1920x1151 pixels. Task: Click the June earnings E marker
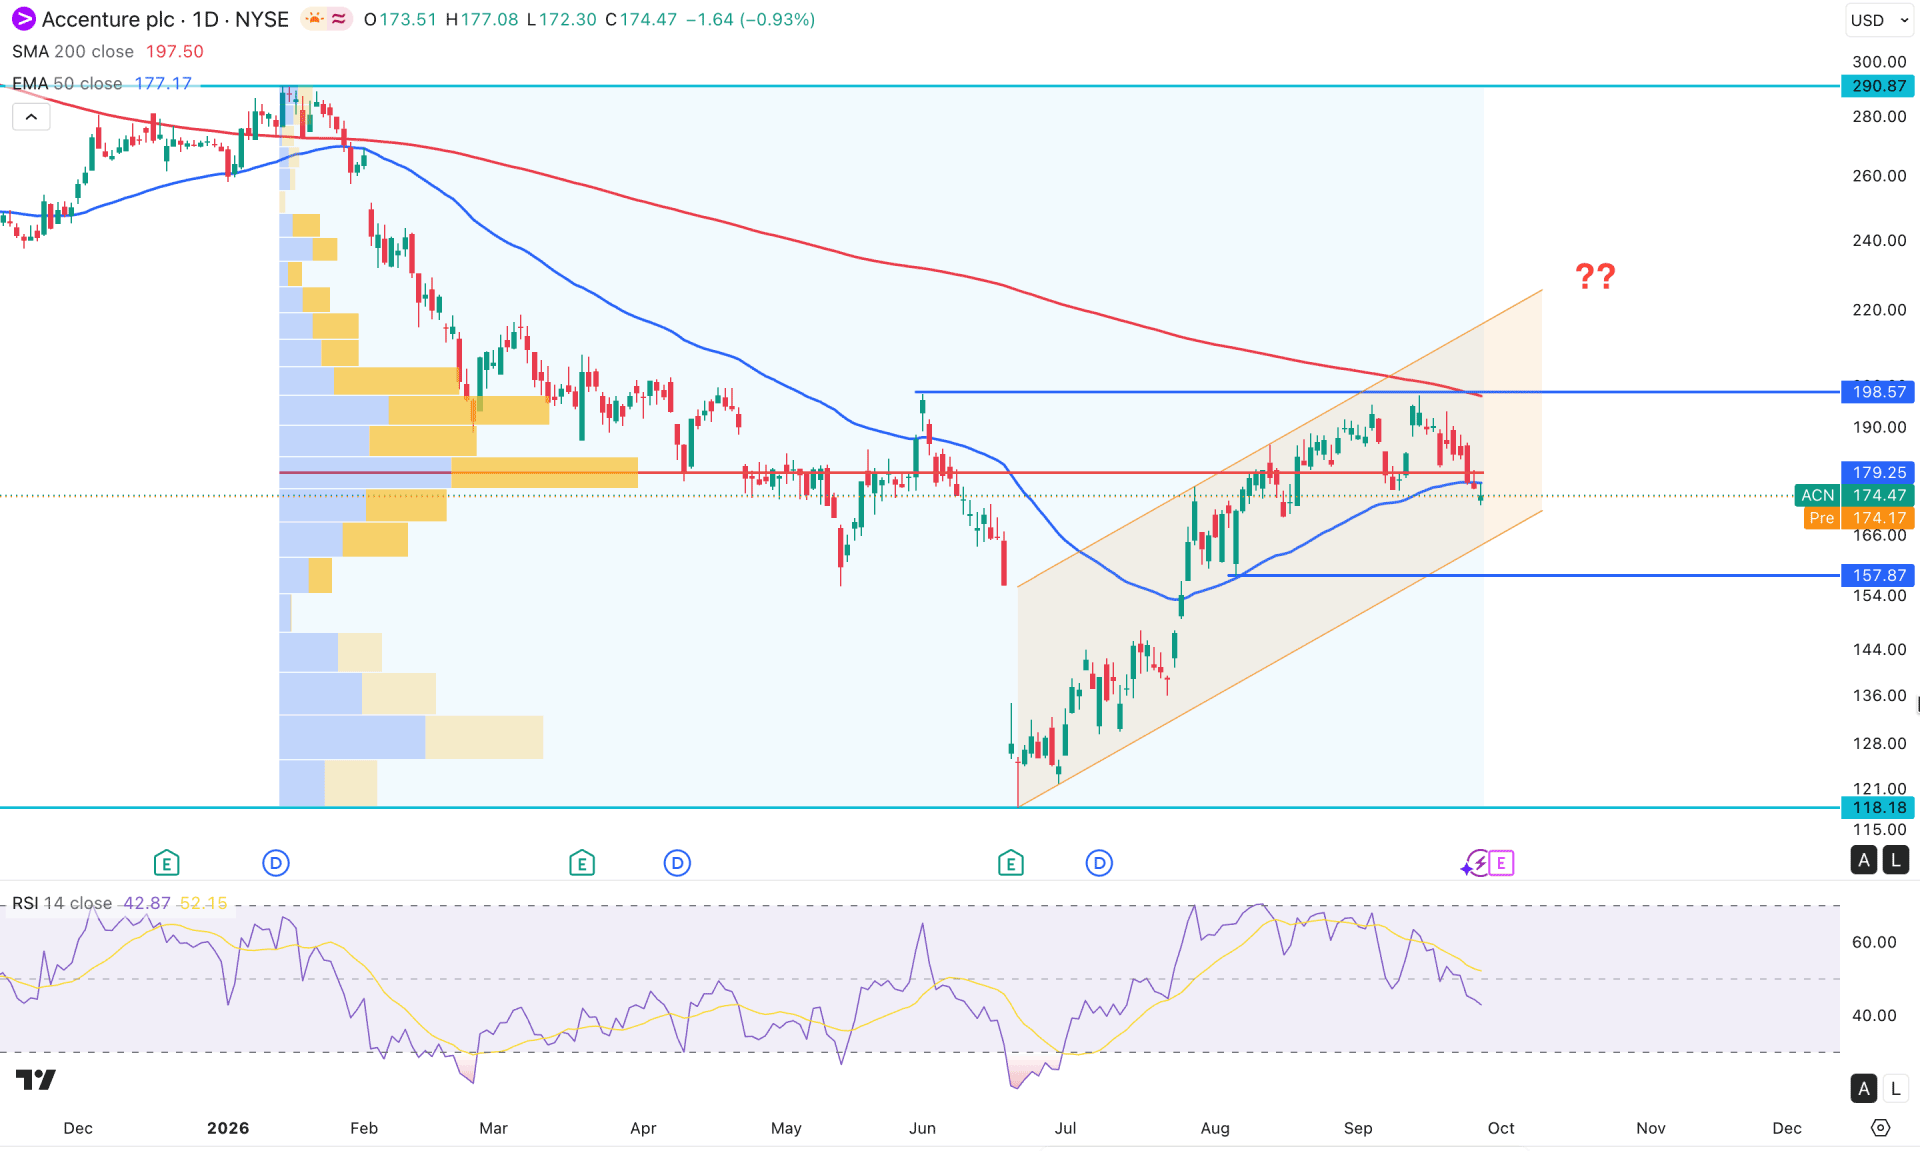1011,863
